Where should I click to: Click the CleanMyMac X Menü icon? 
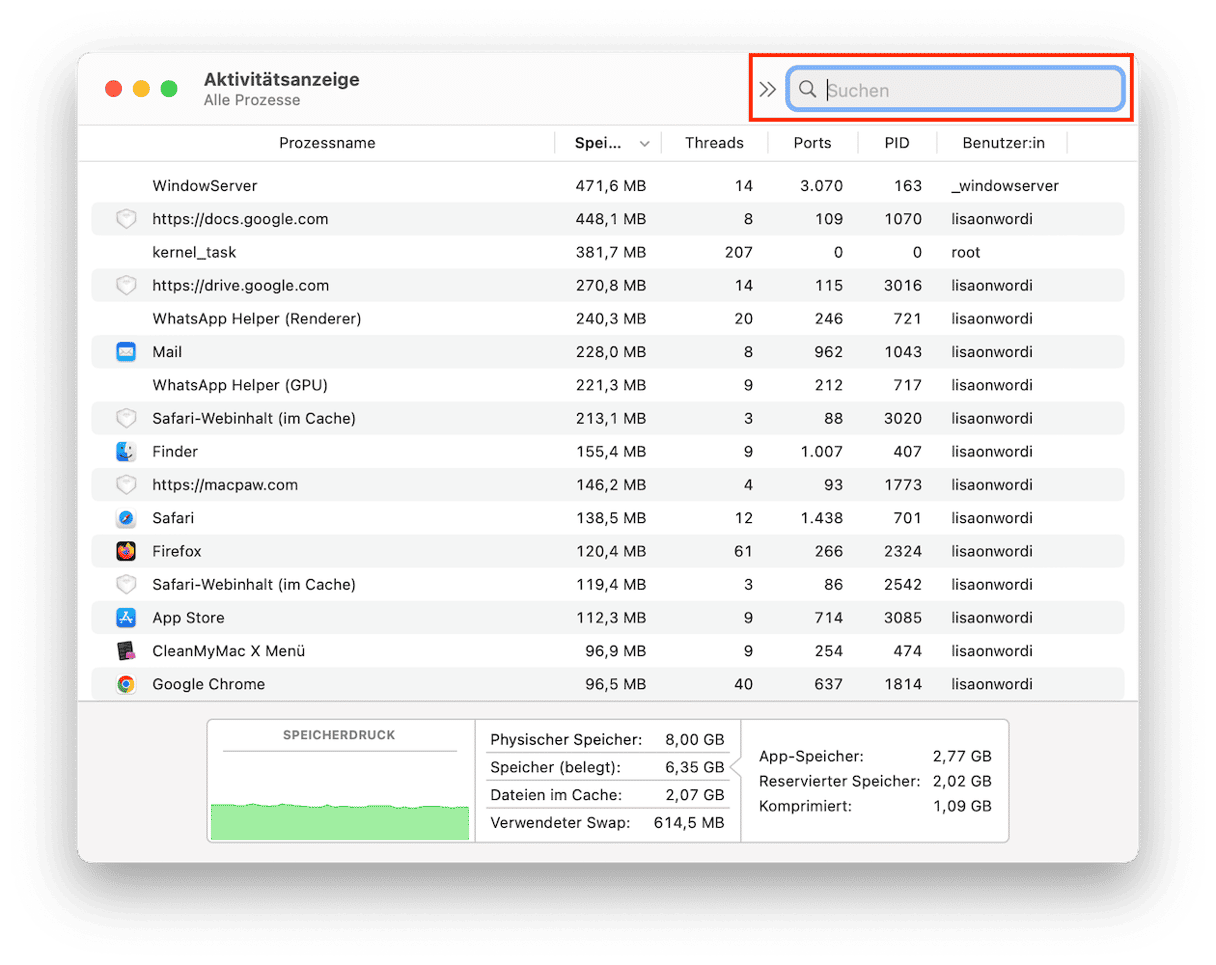click(126, 651)
